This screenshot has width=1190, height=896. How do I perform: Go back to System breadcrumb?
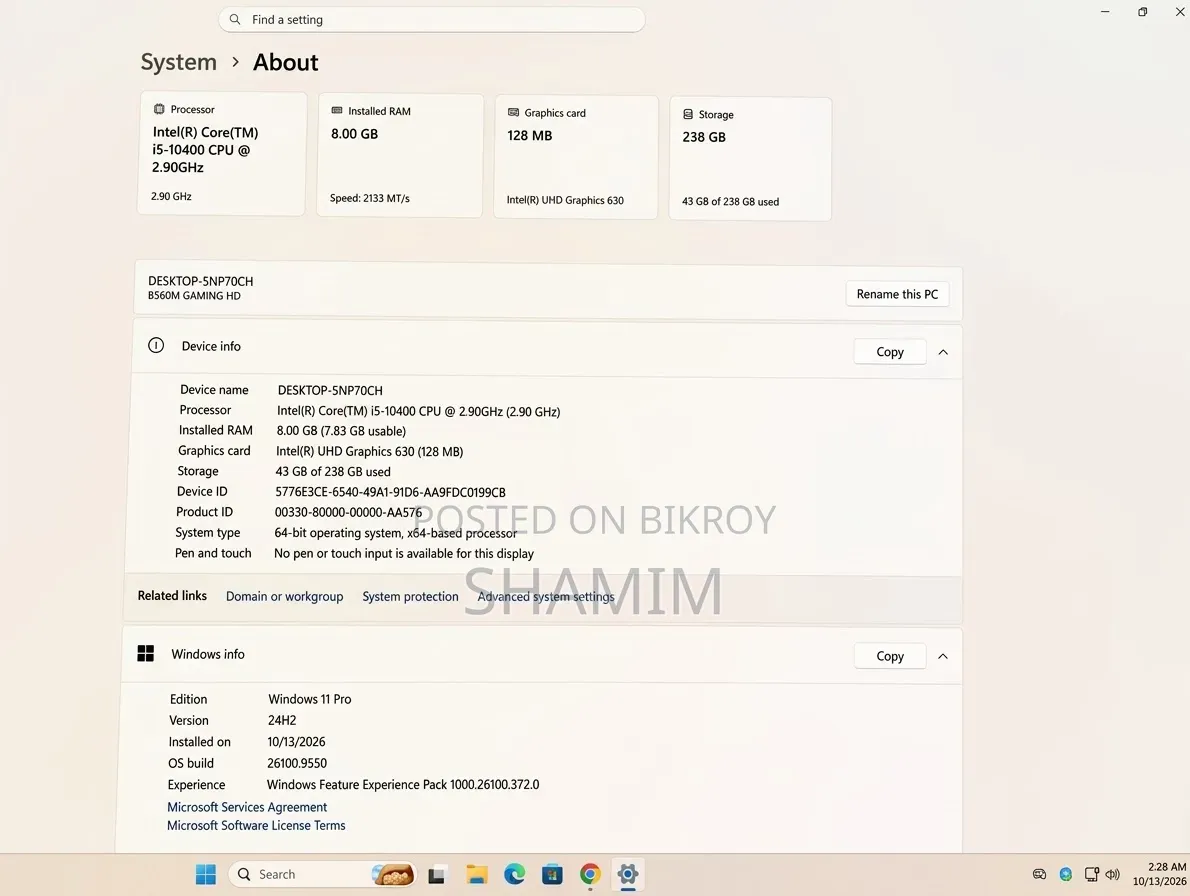coord(178,61)
